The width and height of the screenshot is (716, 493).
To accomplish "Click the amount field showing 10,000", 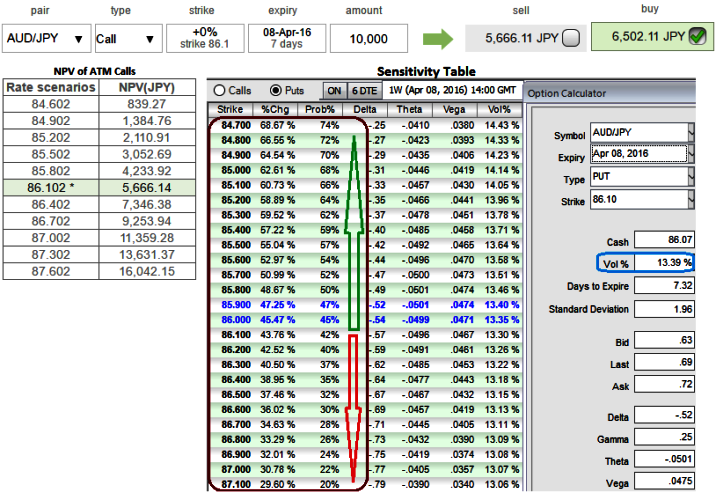I will [x=363, y=38].
